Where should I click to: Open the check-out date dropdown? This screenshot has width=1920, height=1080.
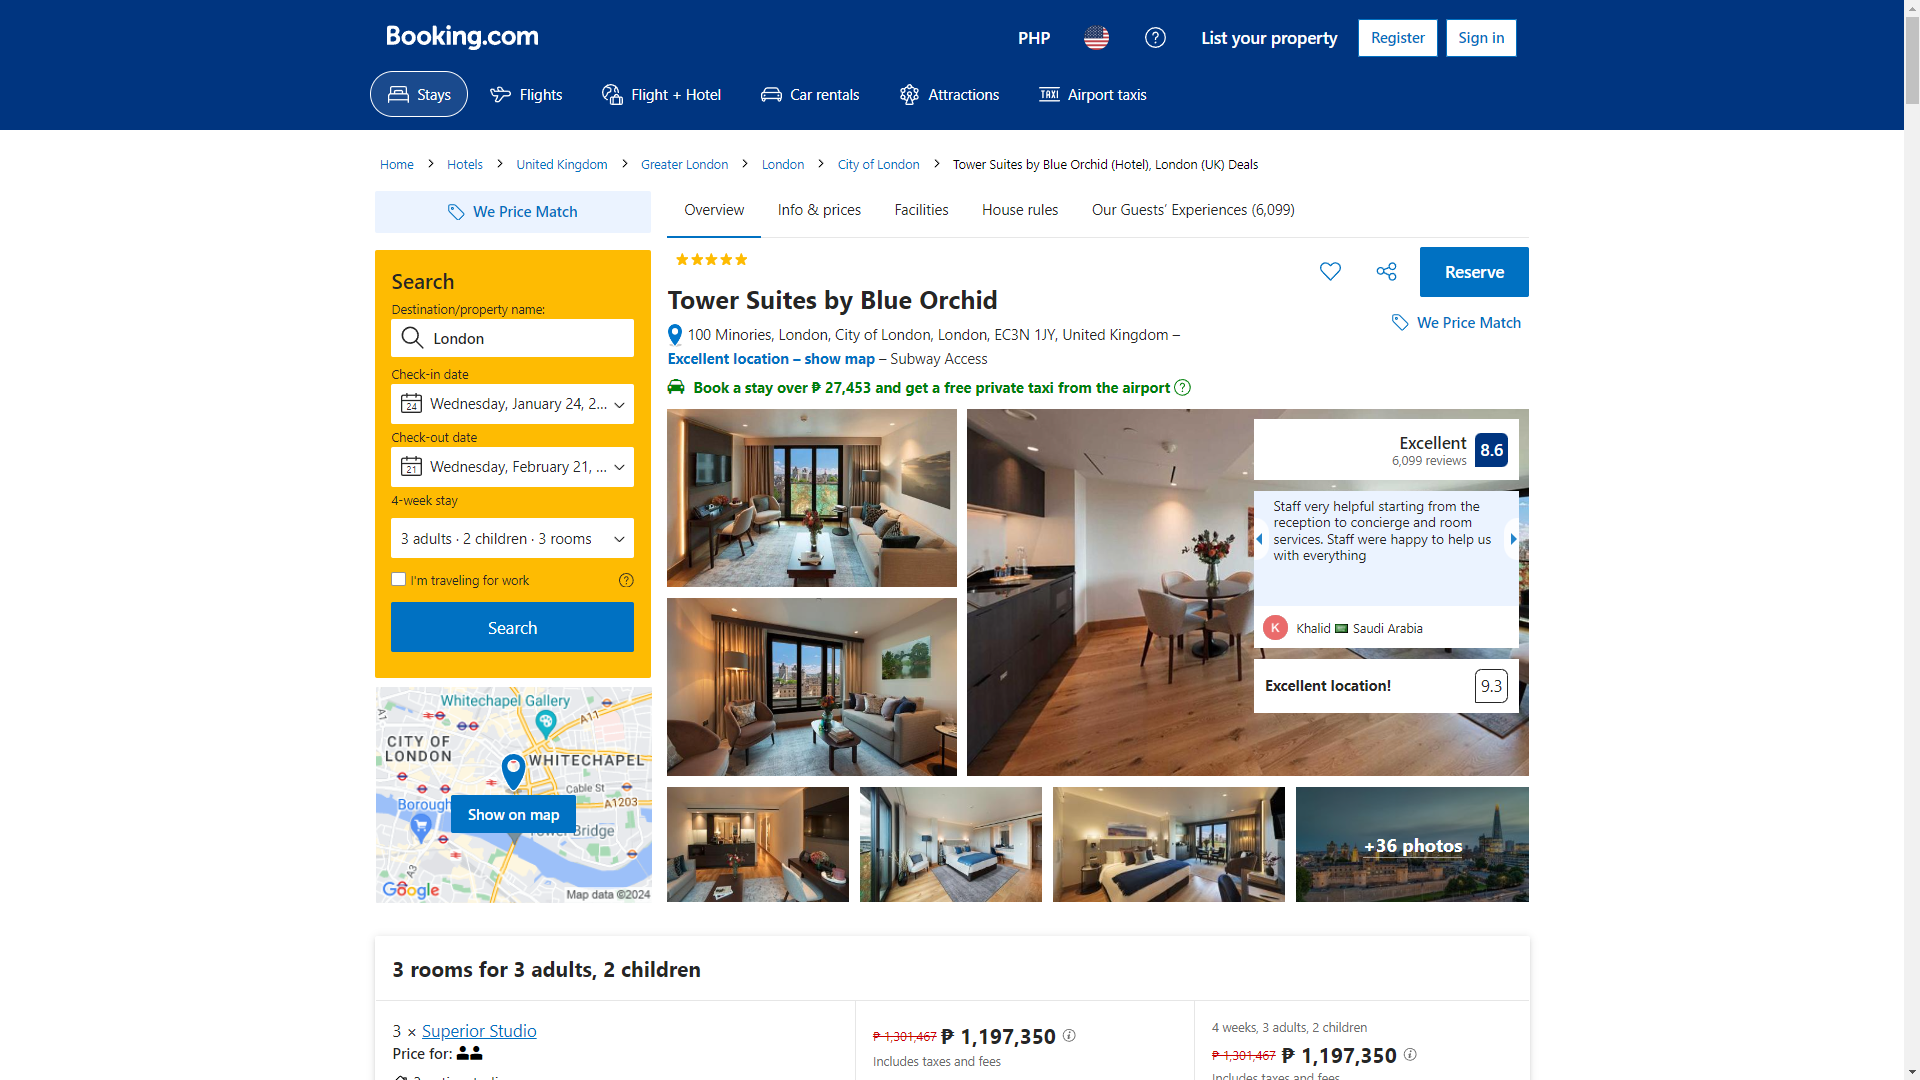(x=512, y=467)
